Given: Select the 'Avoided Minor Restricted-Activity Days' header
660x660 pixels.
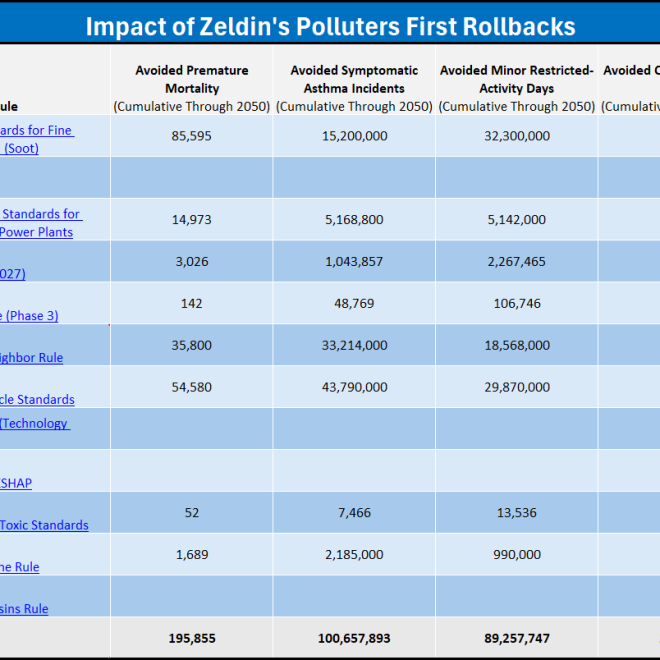Looking at the screenshot, I should (x=516, y=79).
